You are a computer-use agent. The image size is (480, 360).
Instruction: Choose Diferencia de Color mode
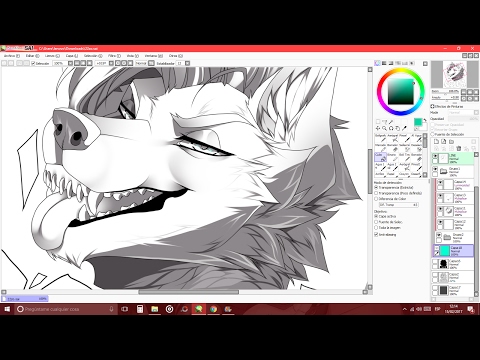pos(390,199)
